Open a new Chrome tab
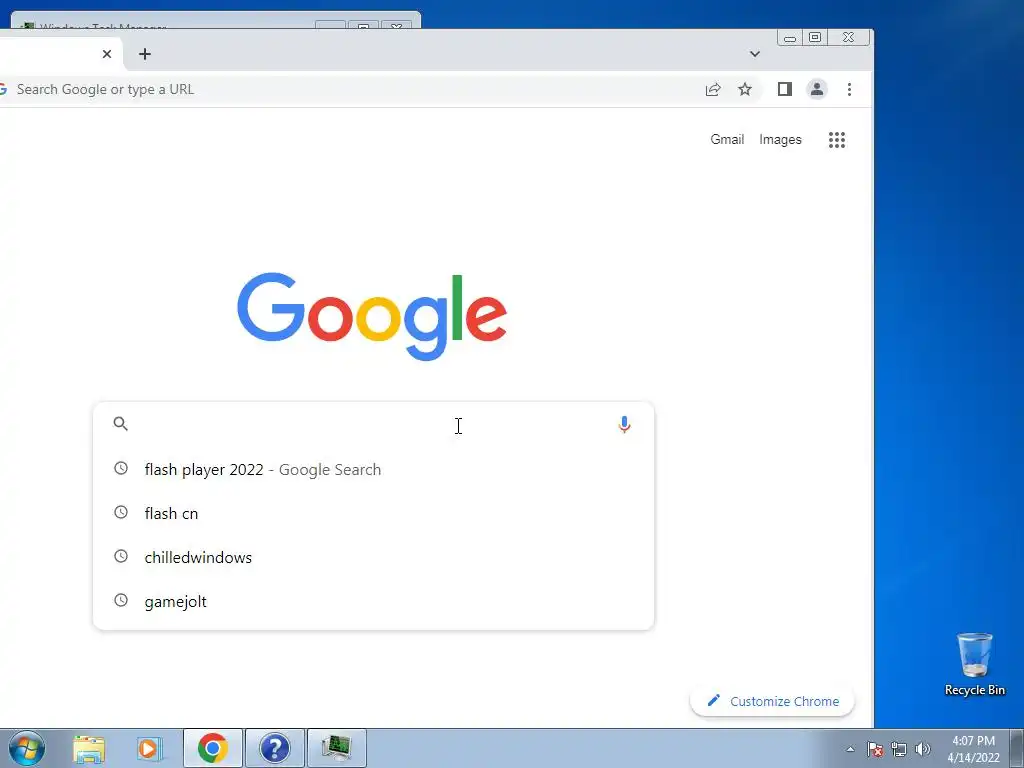 point(145,54)
